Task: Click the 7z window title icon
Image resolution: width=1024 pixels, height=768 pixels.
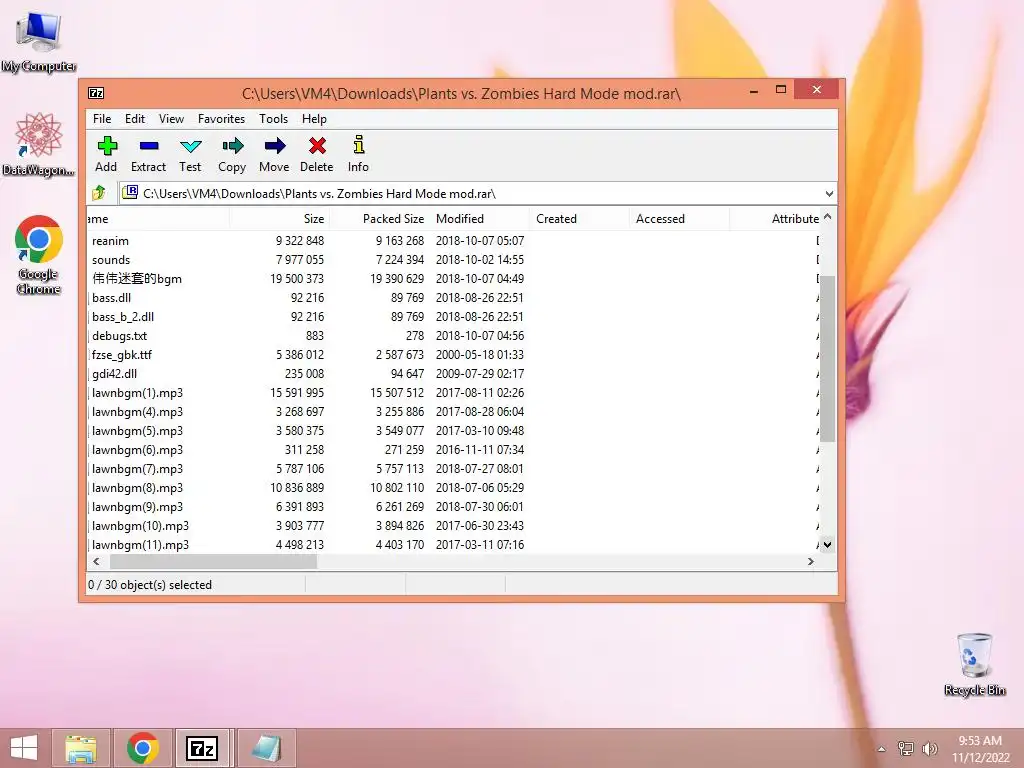Action: tap(96, 93)
